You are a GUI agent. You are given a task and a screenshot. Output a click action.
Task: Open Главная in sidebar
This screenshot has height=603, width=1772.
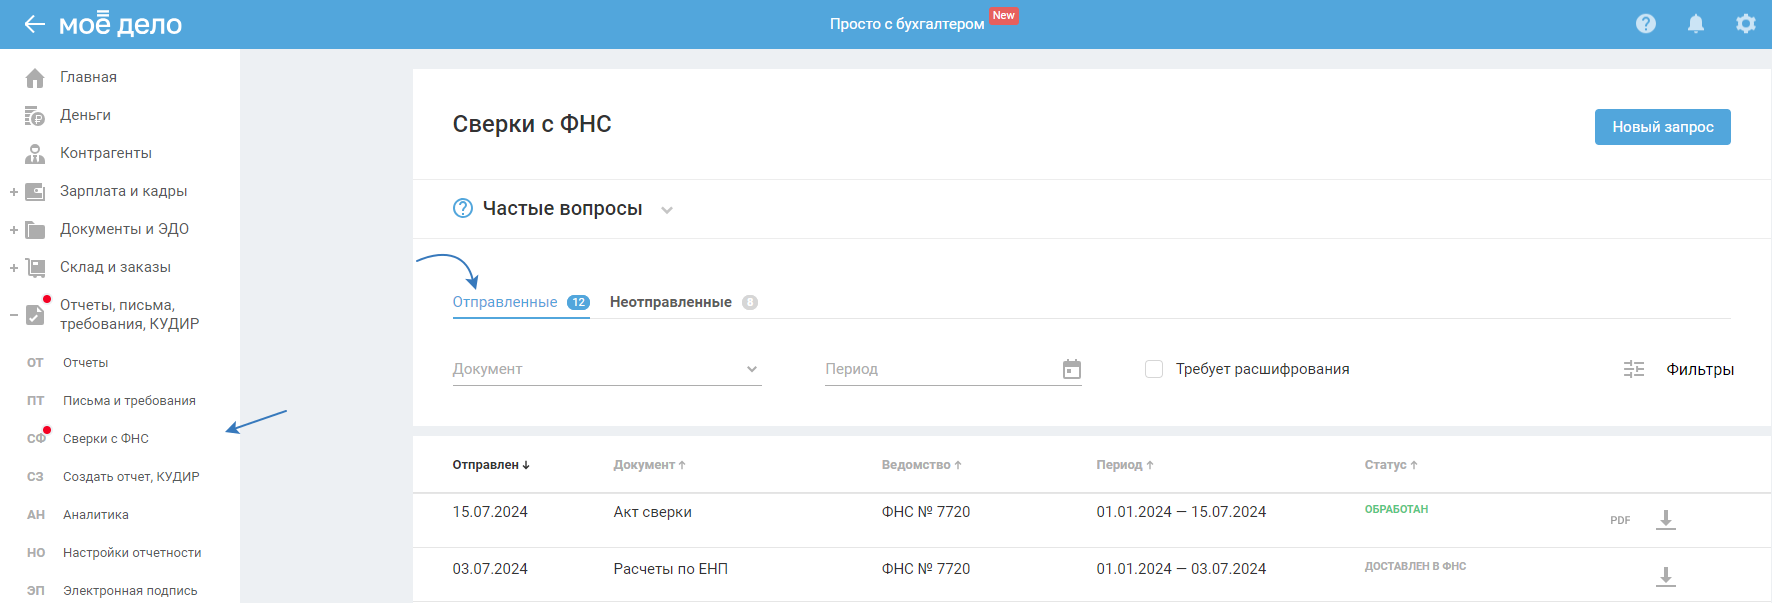coord(88,78)
